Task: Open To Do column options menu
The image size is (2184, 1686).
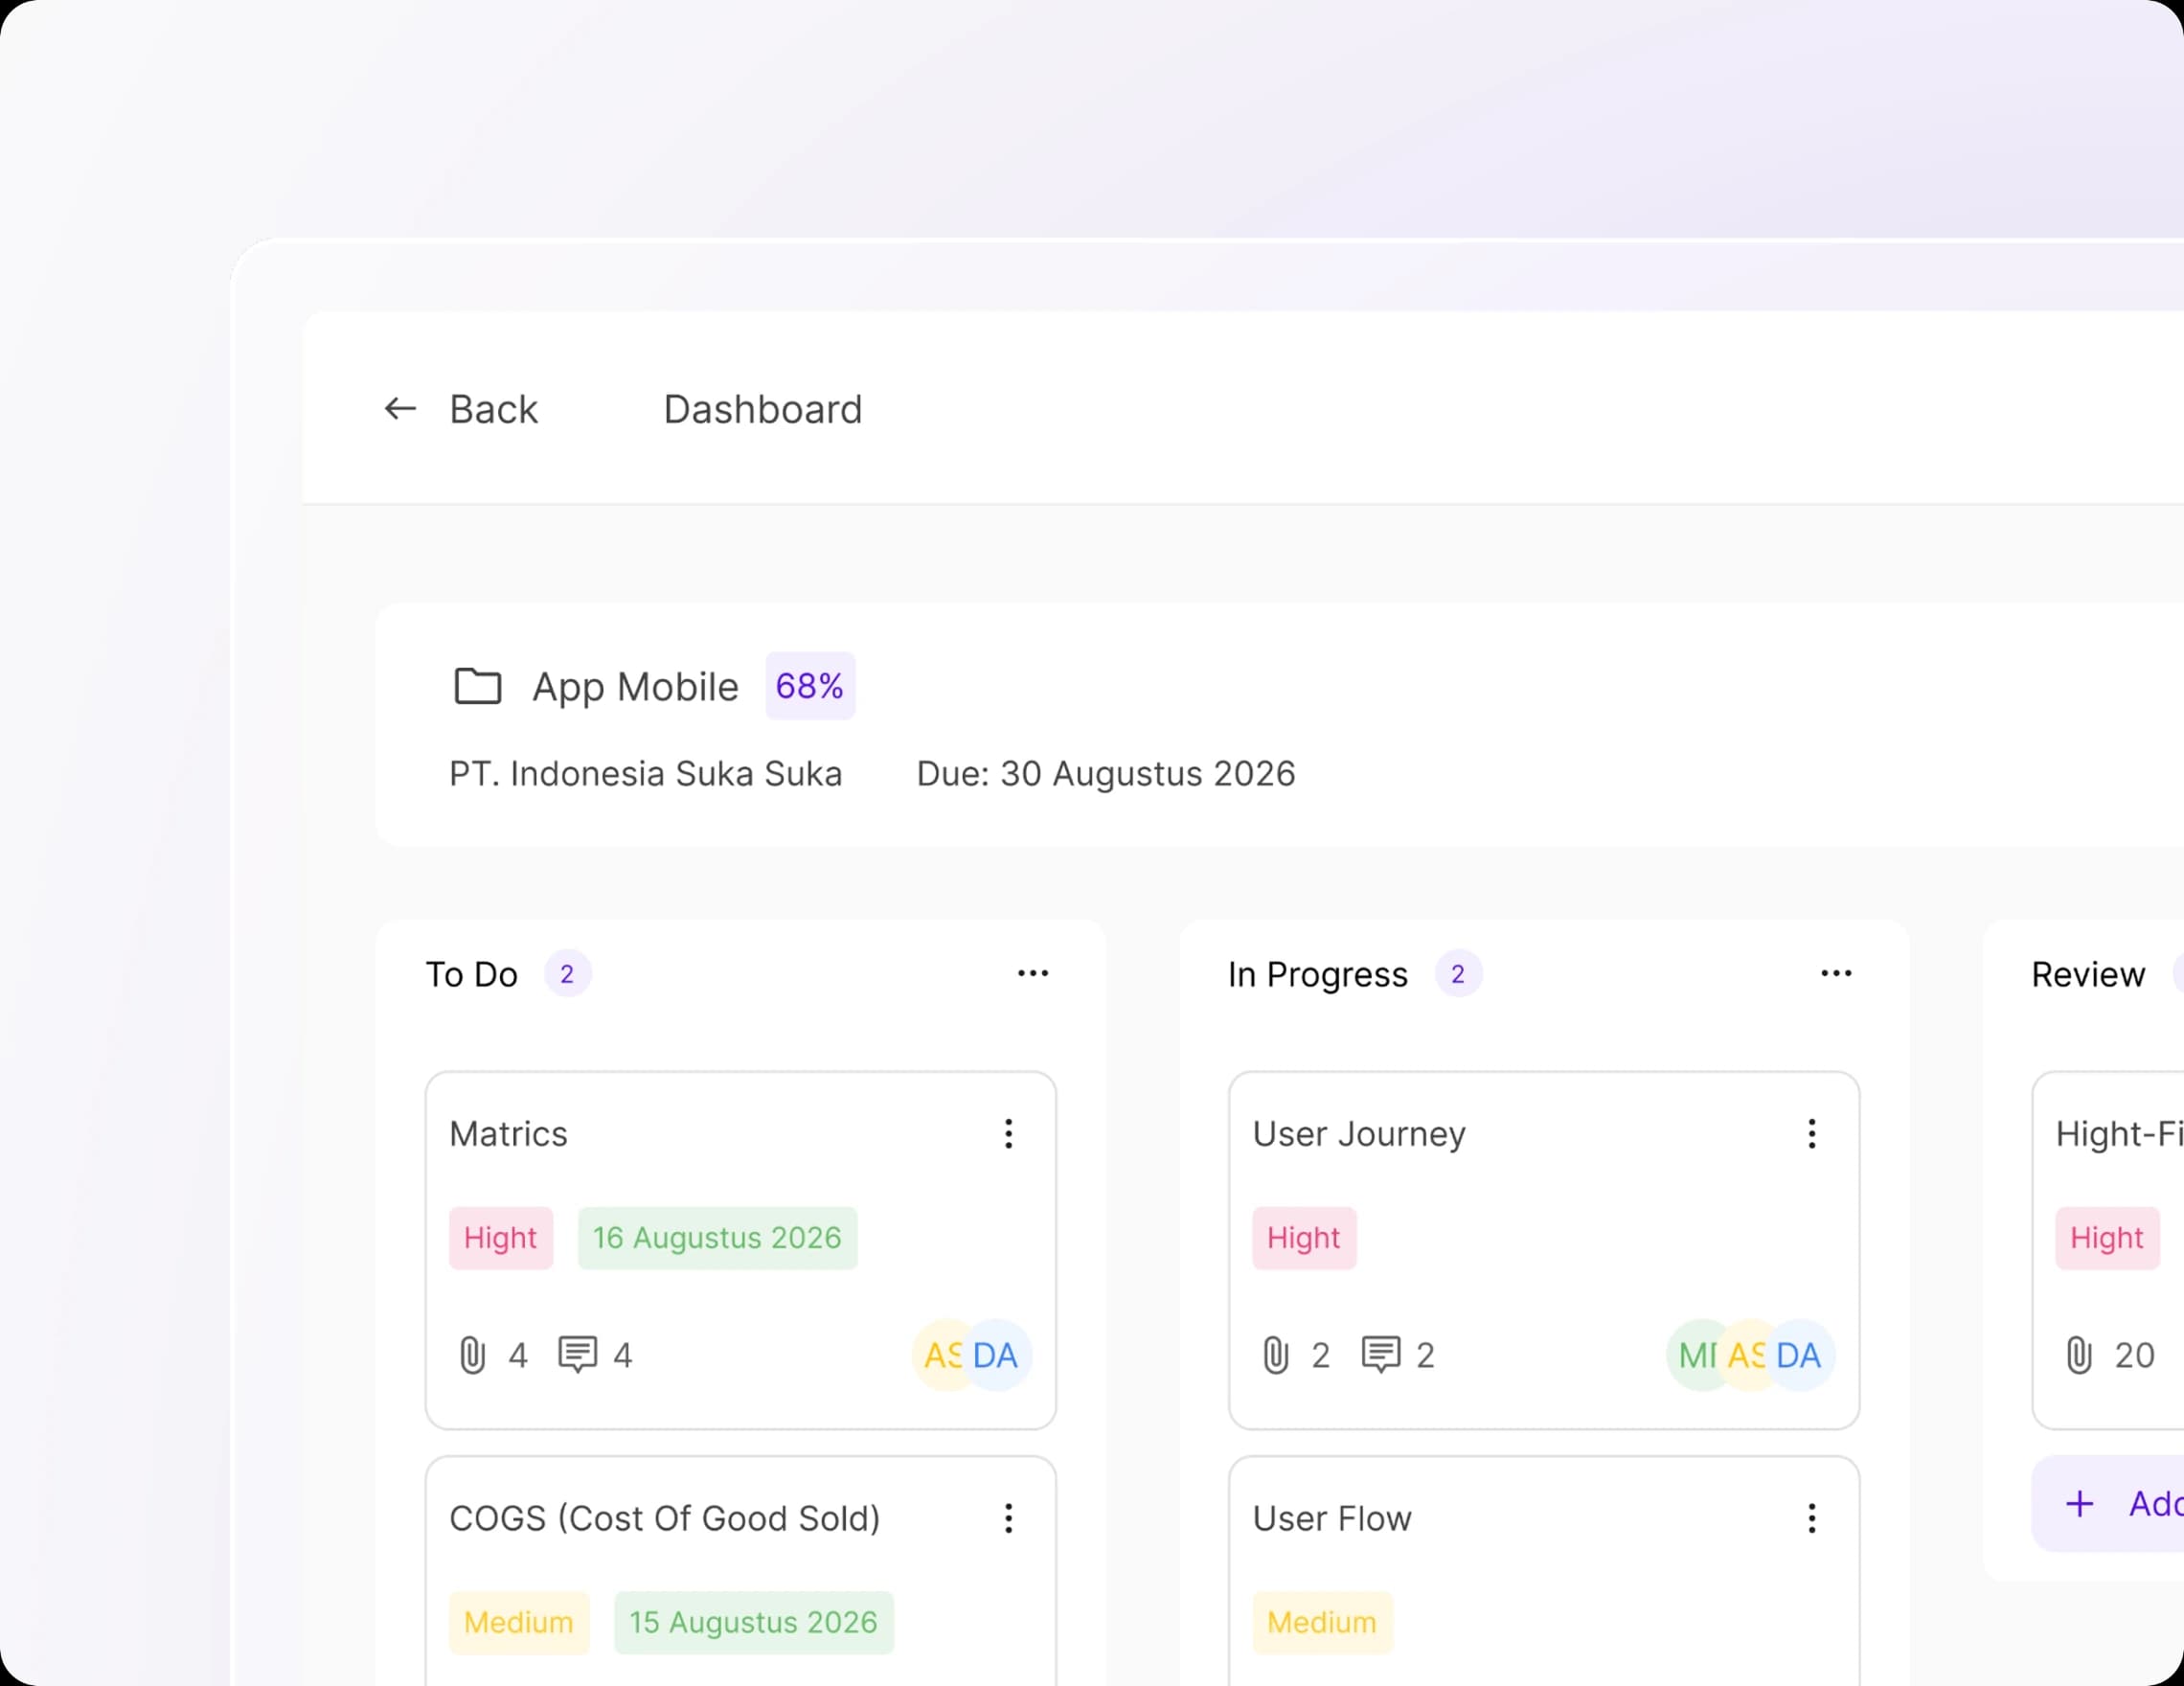Action: (x=1032, y=973)
